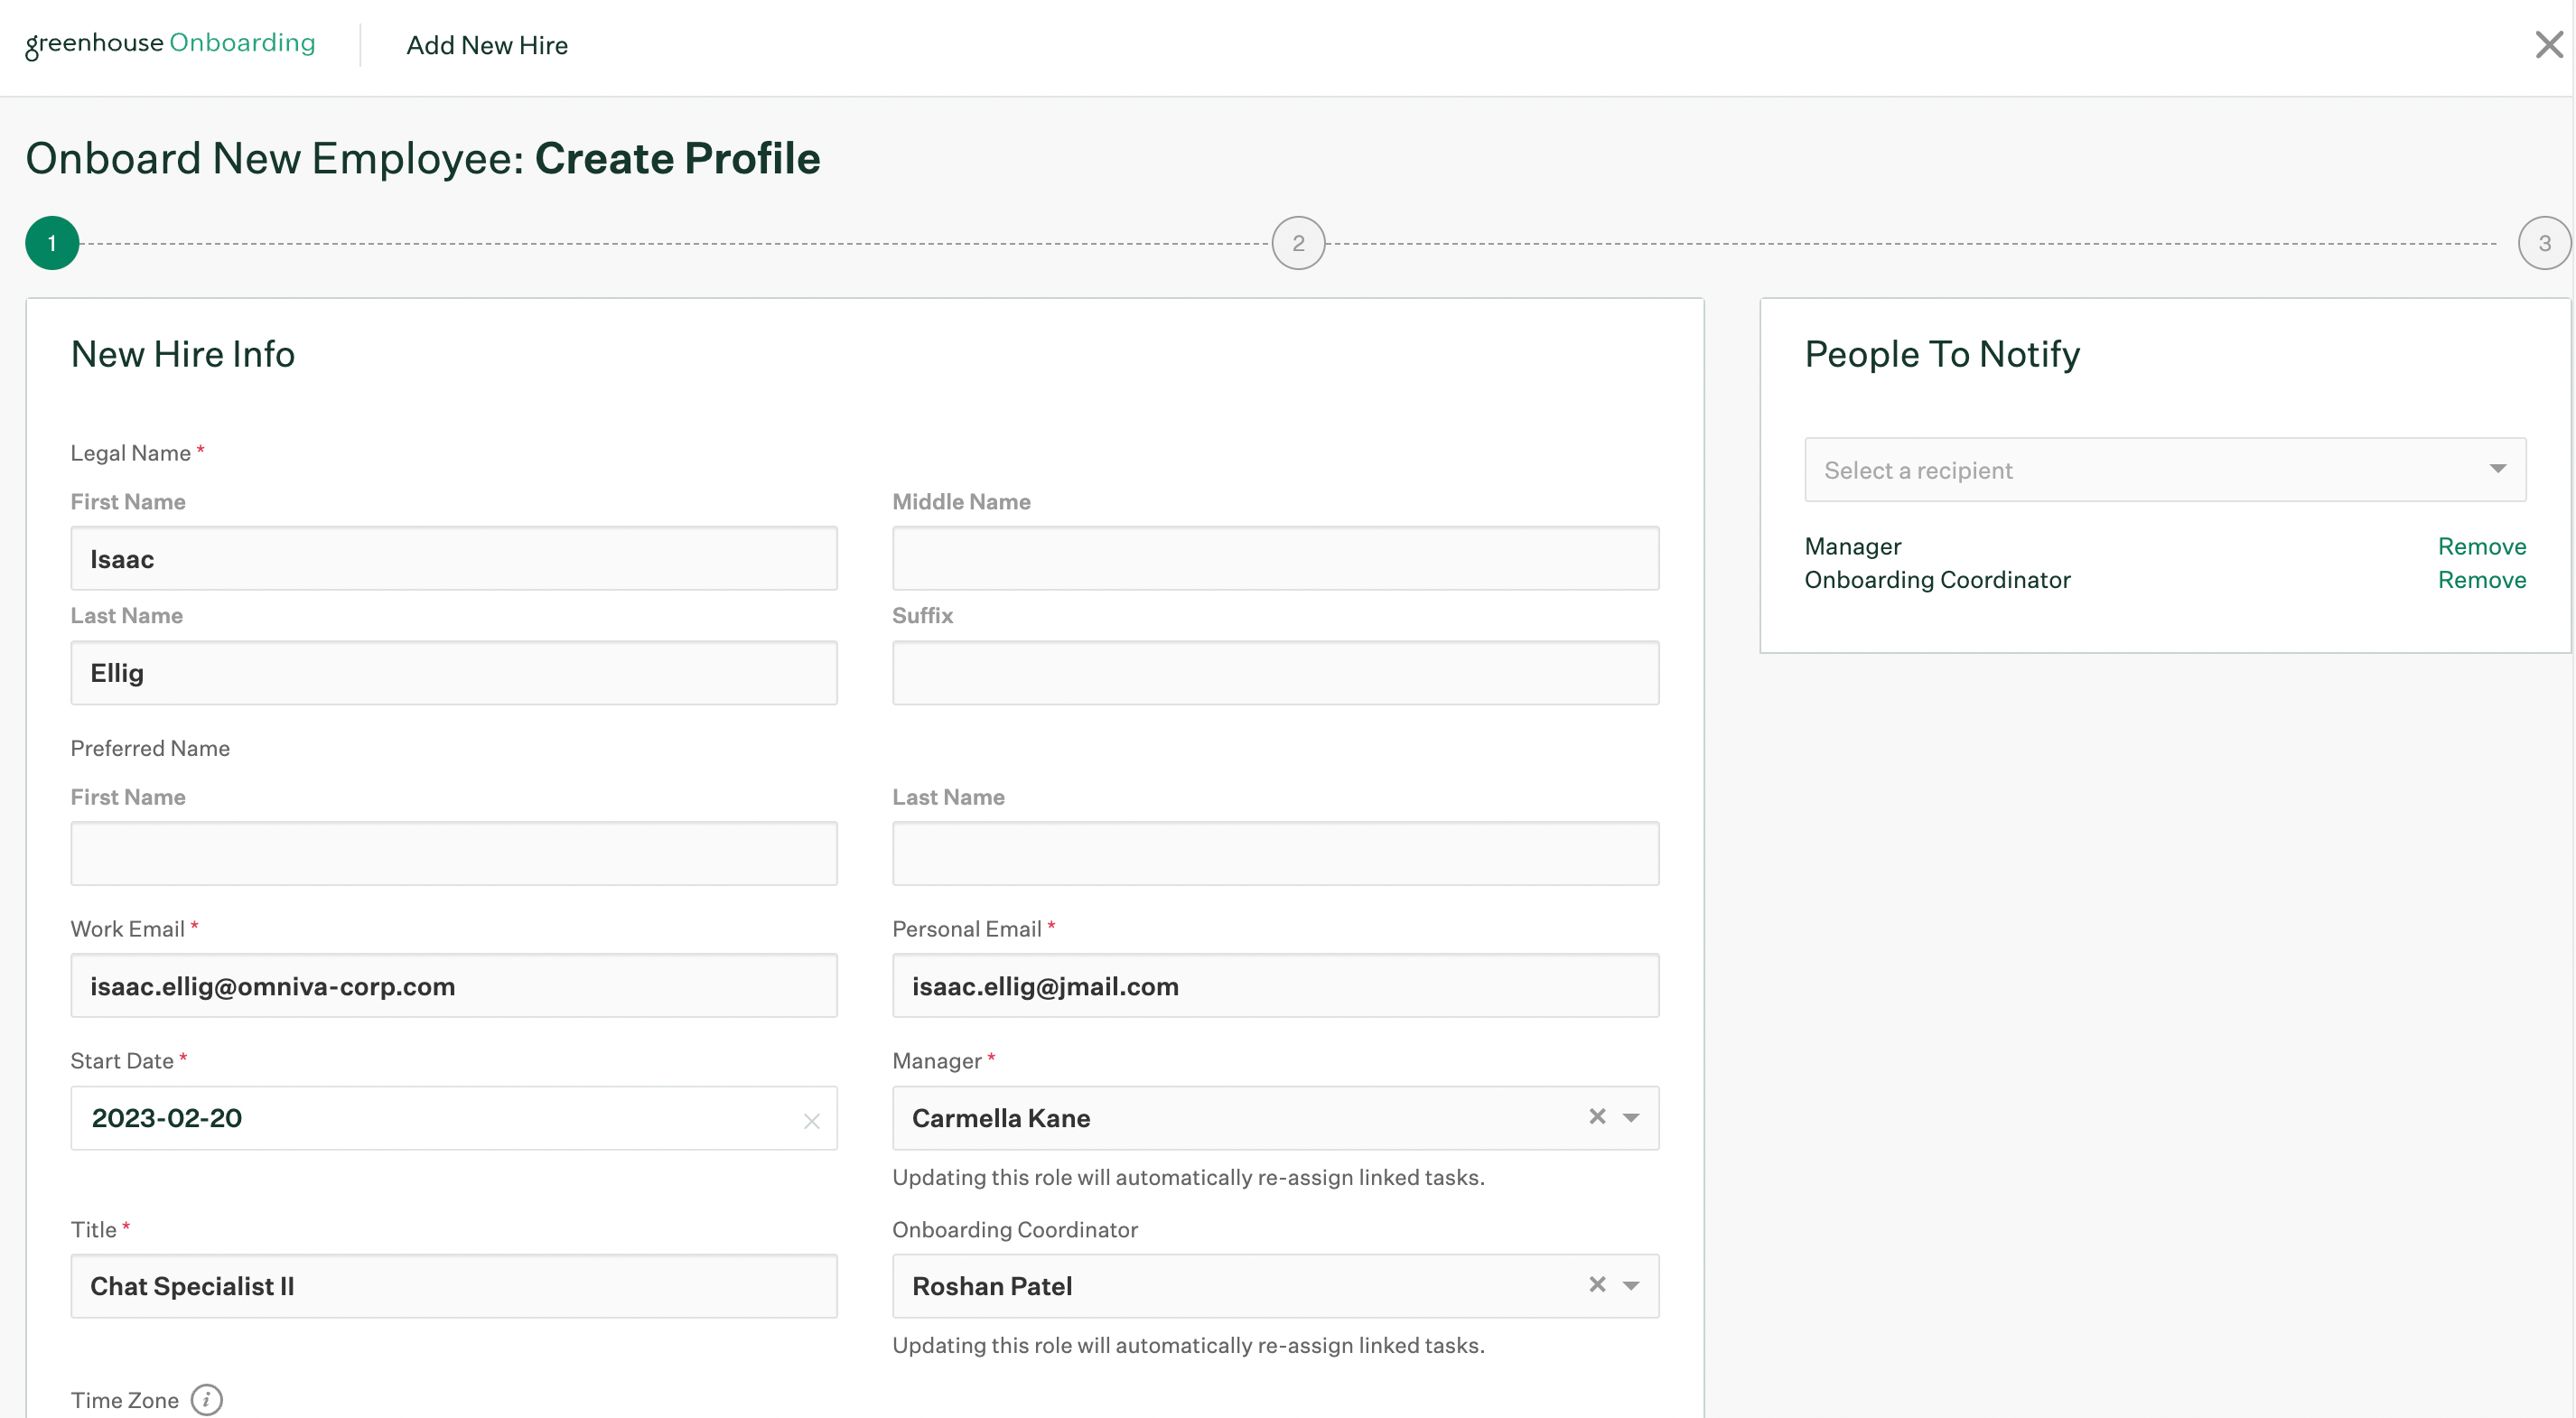Click the Add New Hire header menu item

click(487, 45)
